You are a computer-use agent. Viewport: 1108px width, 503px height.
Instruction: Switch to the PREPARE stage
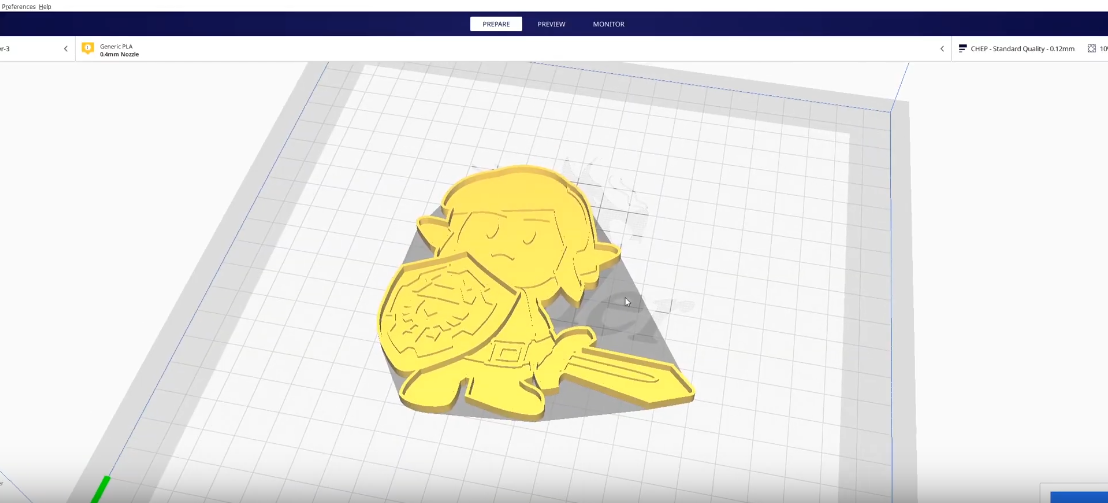coord(496,24)
